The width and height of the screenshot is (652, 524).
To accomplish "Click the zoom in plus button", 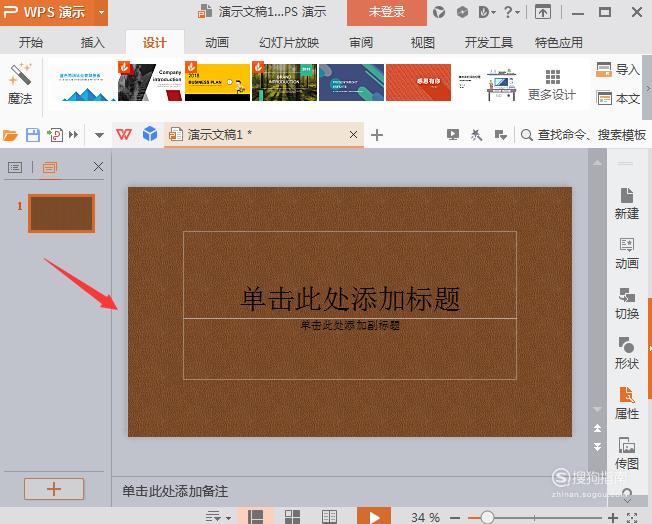I will click(x=612, y=517).
